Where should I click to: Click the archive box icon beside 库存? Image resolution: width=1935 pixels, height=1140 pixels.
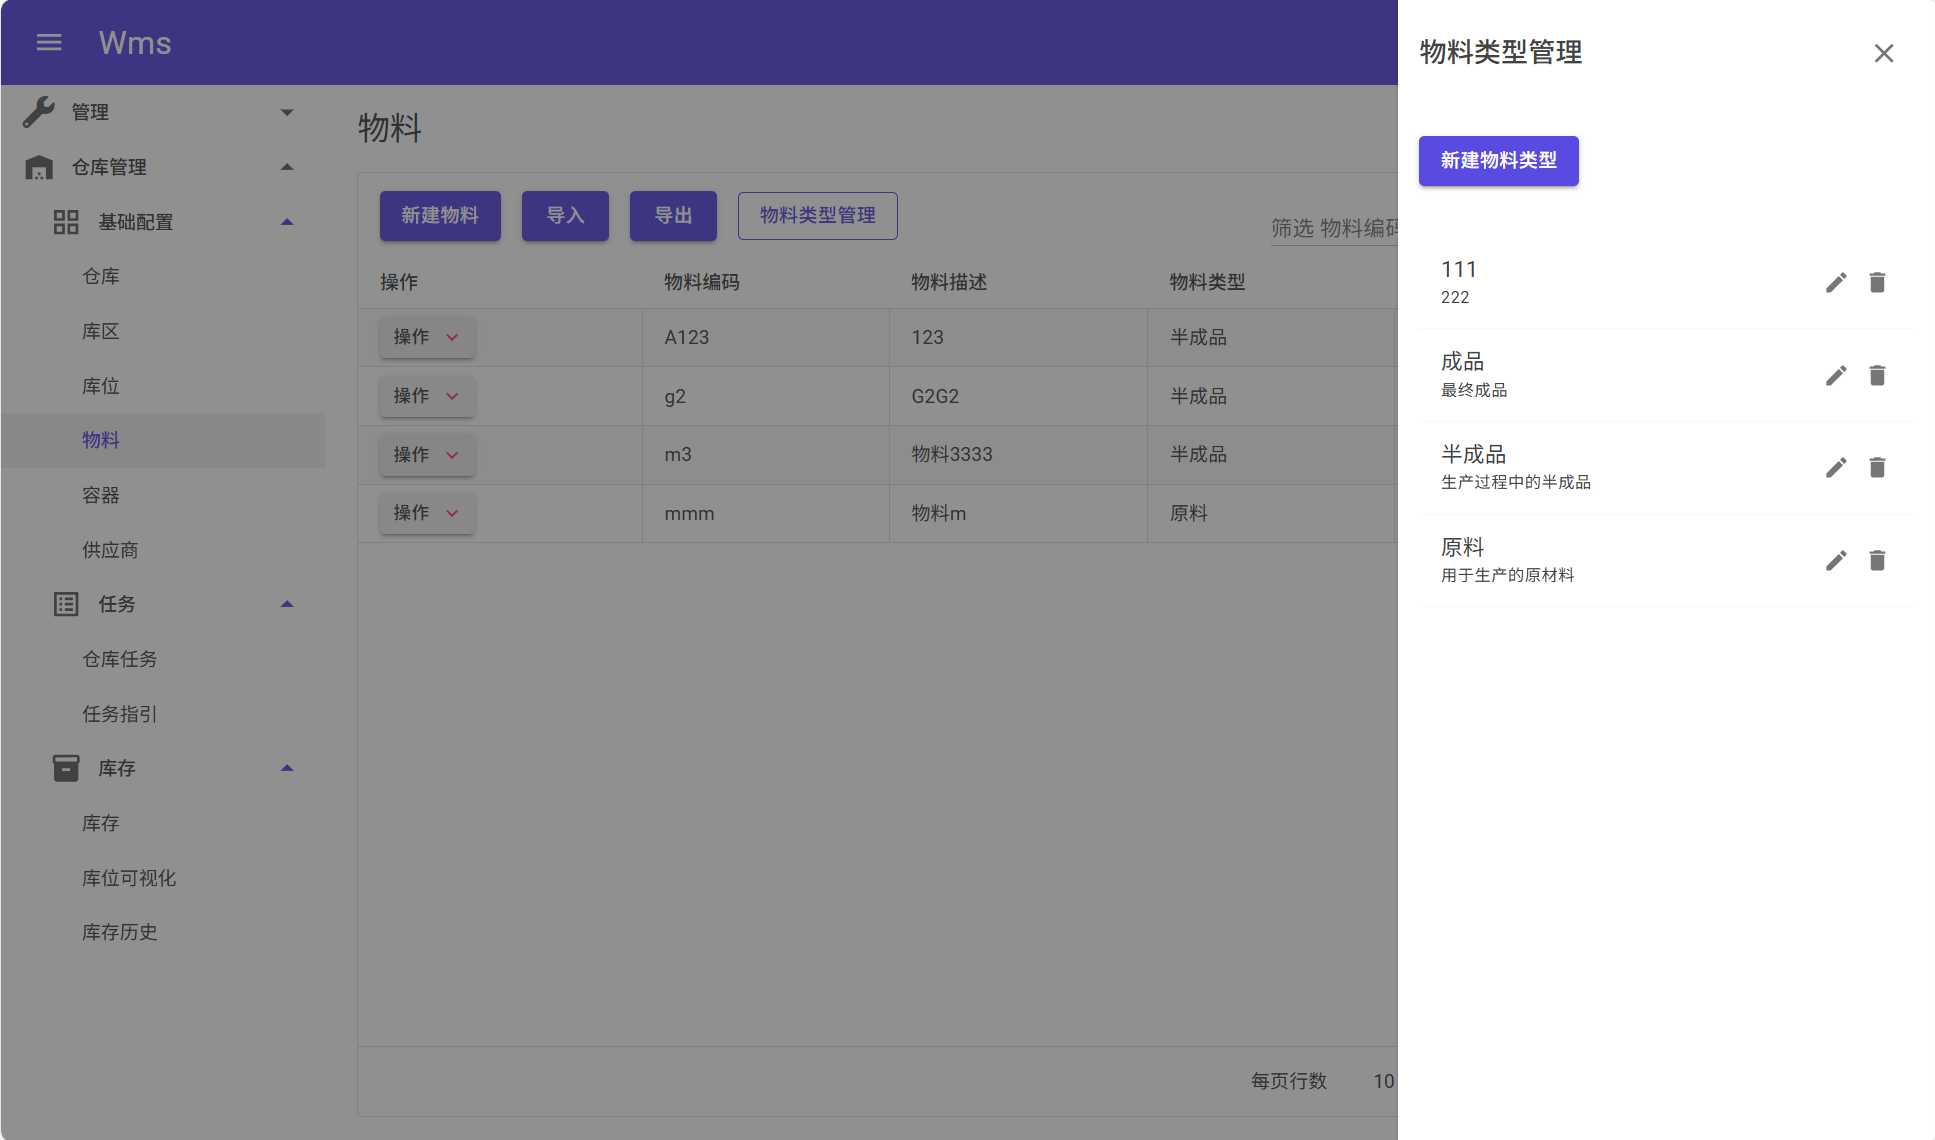(66, 768)
